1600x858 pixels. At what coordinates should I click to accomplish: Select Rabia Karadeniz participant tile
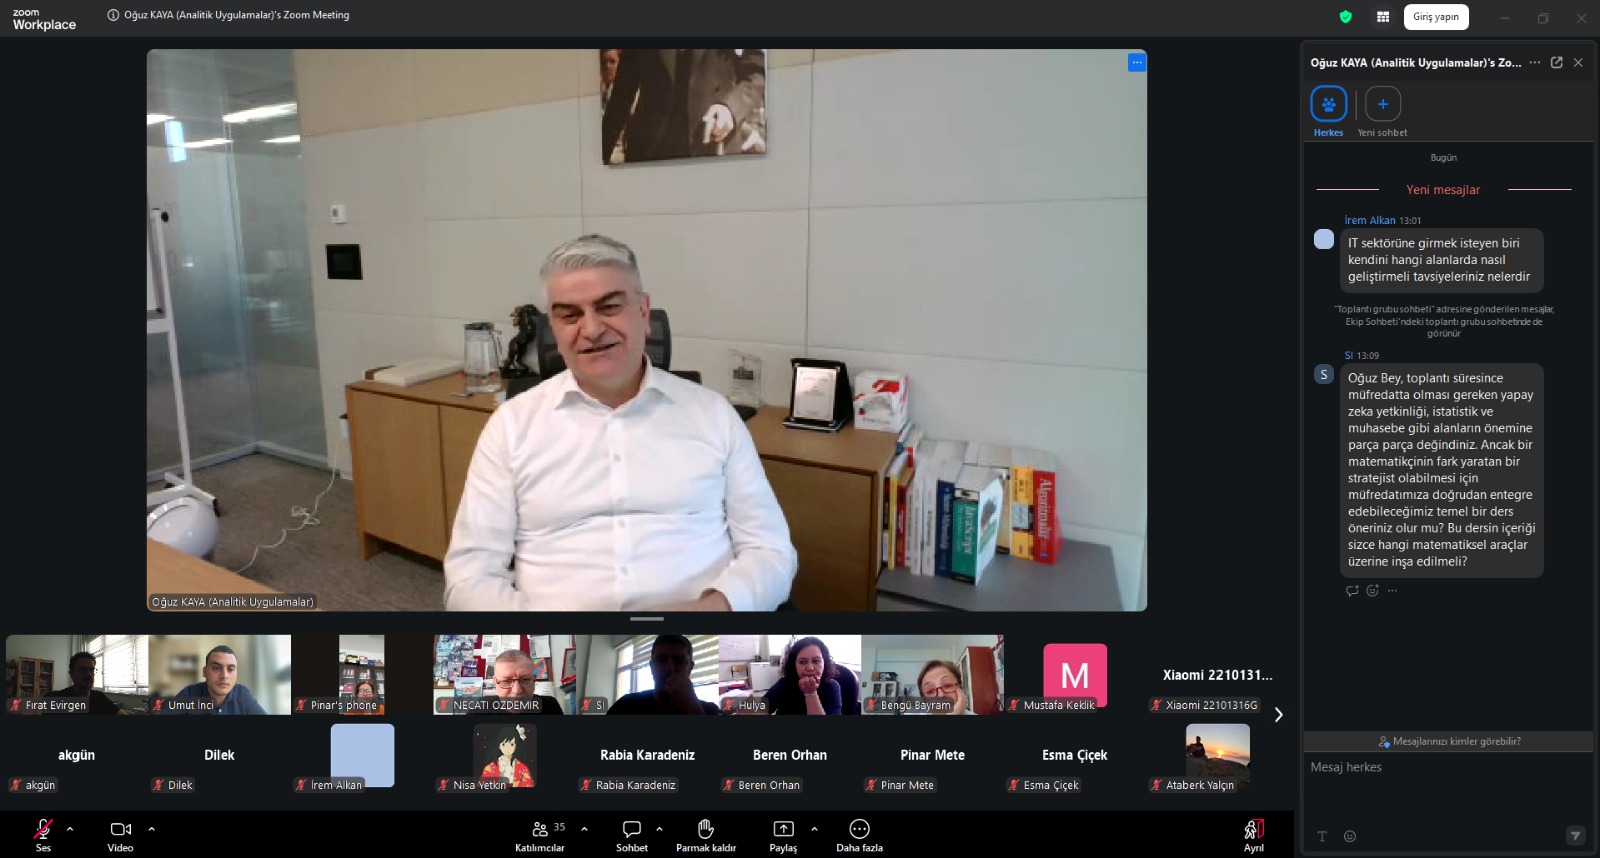(647, 755)
